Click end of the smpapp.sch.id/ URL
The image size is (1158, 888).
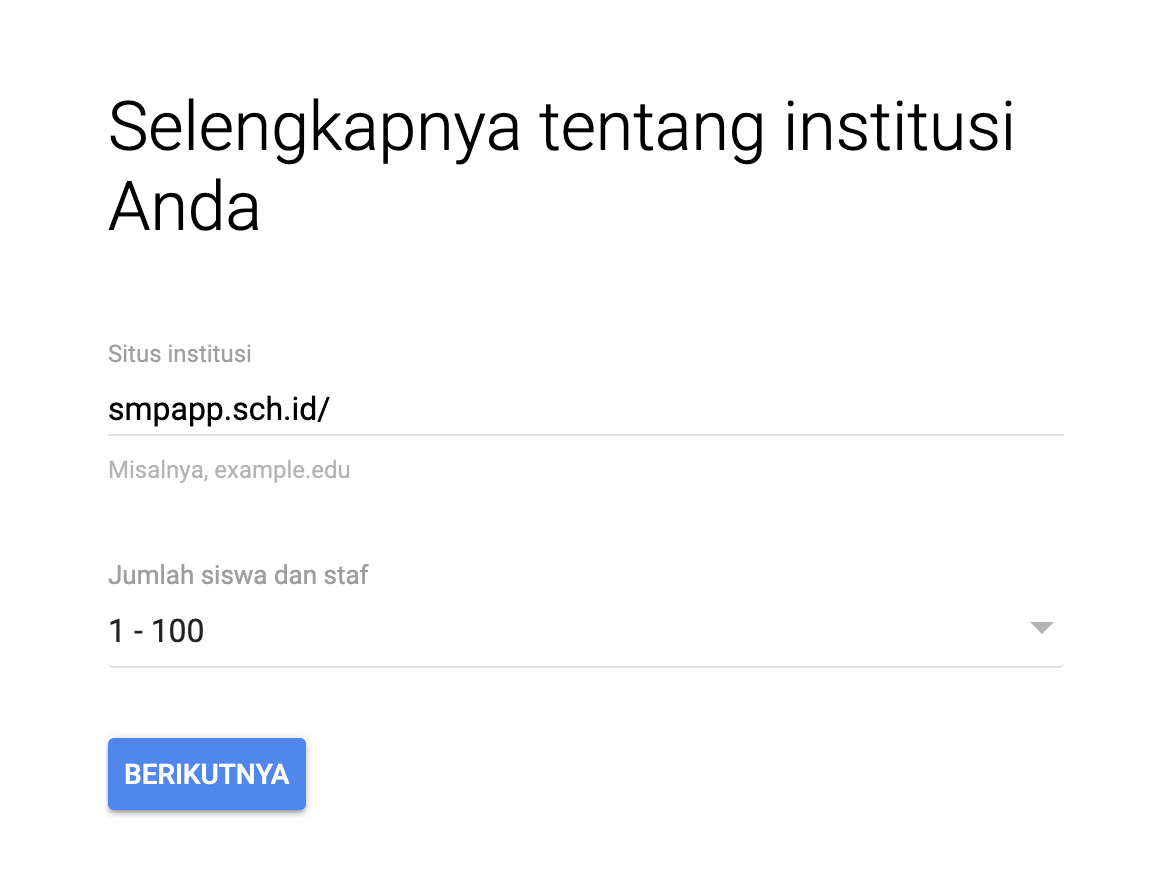[331, 408]
